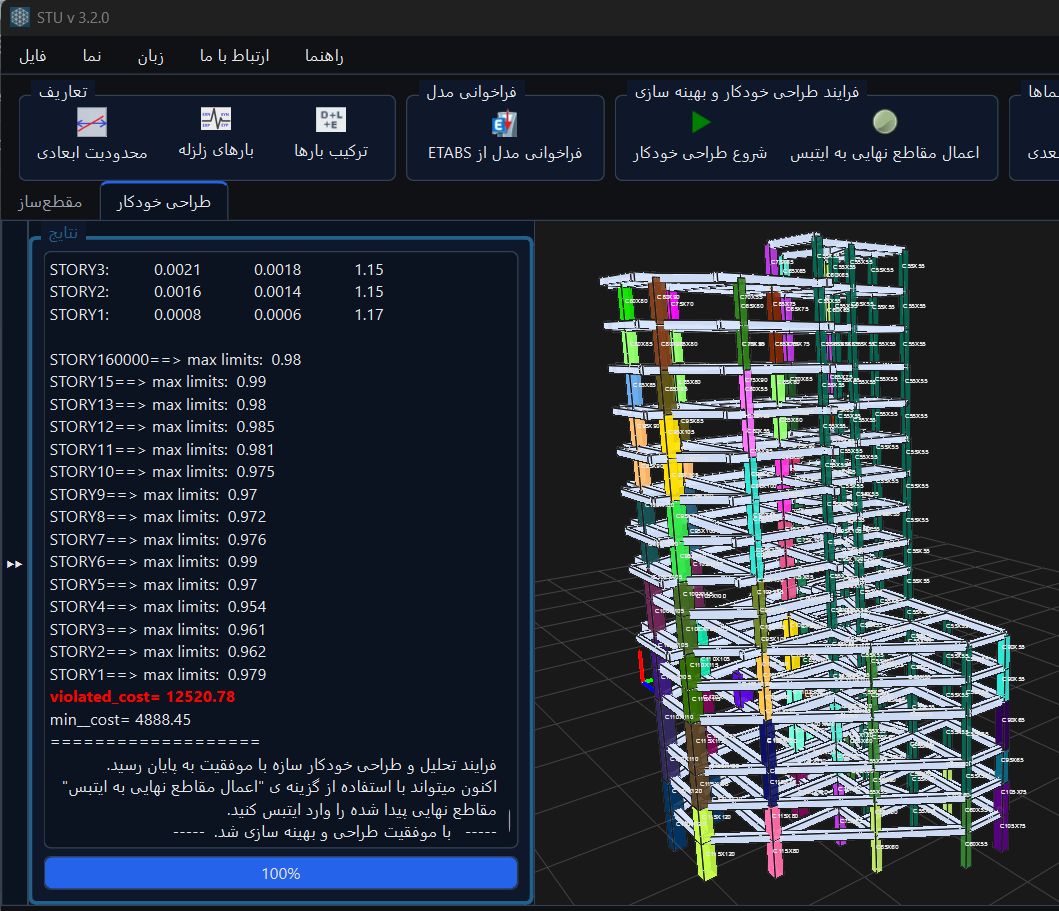Open load combinations (ترکیب بارها) tool
The height and width of the screenshot is (911, 1059).
point(331,121)
